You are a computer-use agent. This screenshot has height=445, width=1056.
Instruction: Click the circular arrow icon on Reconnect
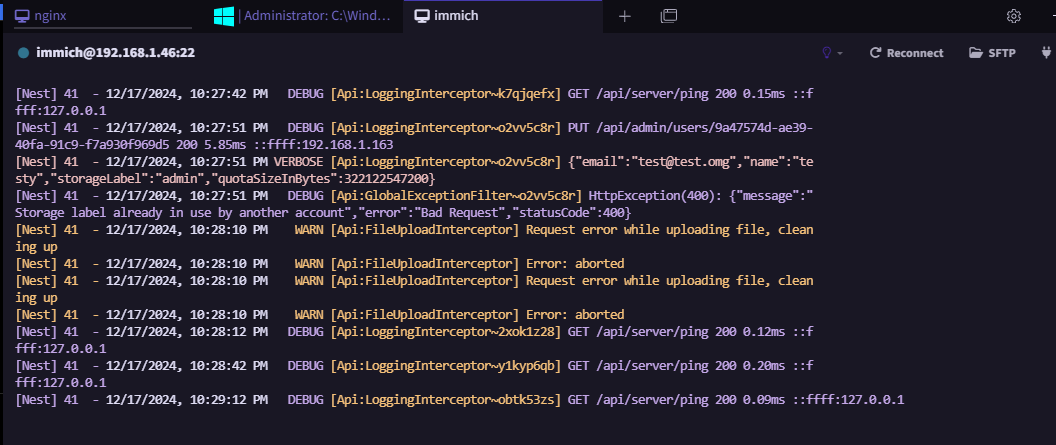coord(875,53)
